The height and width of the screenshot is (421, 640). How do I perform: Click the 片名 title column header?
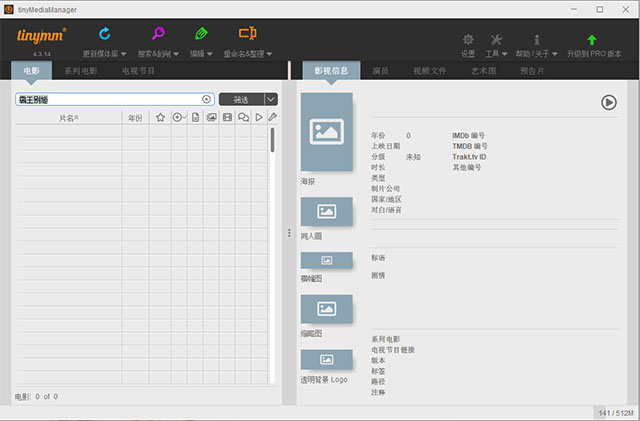point(69,118)
